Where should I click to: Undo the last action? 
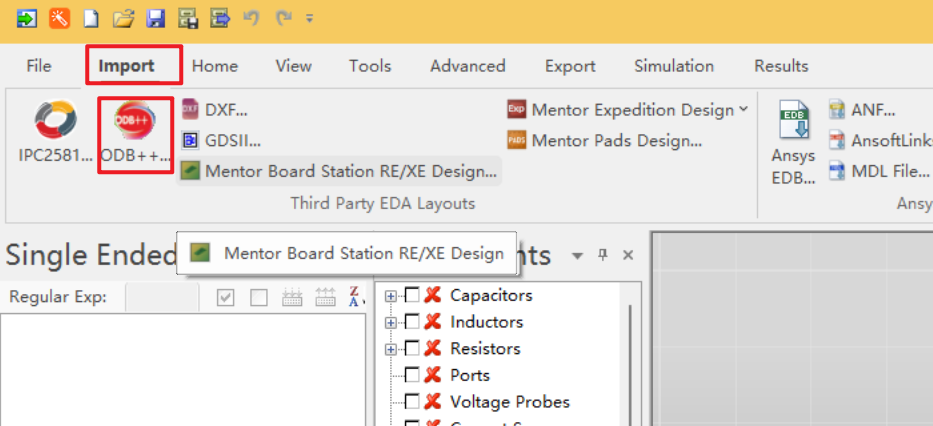(251, 18)
